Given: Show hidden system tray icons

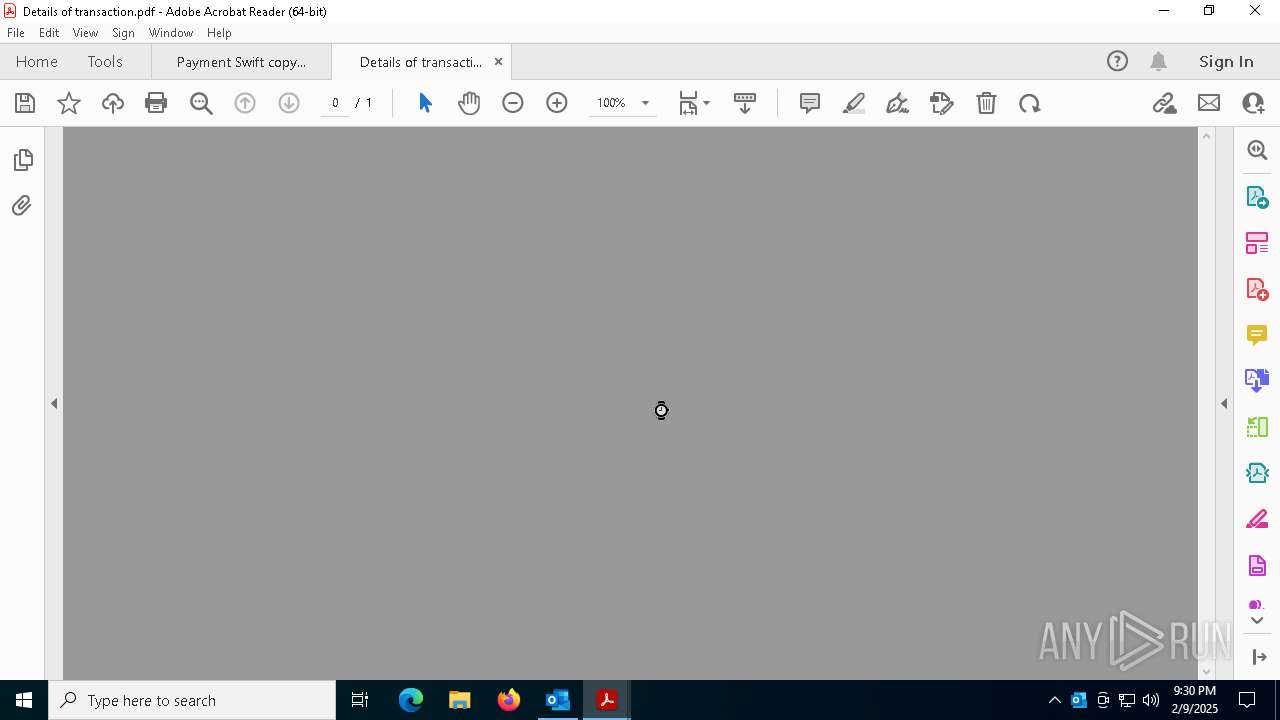Looking at the screenshot, I should pos(1054,700).
